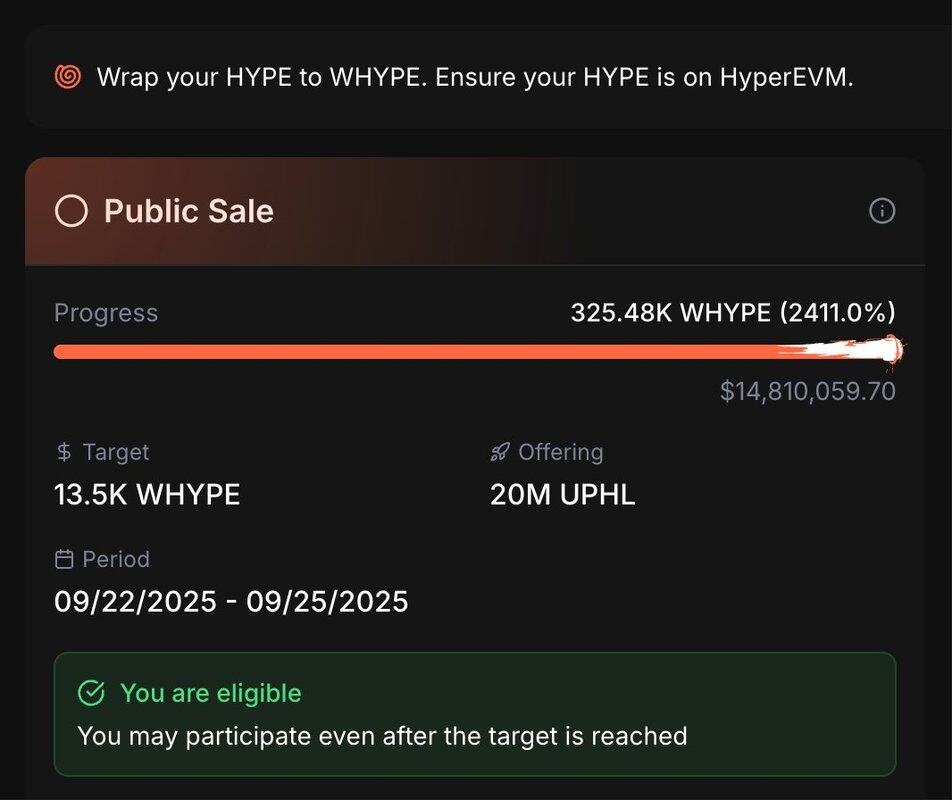Click the Offering label text
Viewport: 952px width, 800px height.
pos(560,452)
